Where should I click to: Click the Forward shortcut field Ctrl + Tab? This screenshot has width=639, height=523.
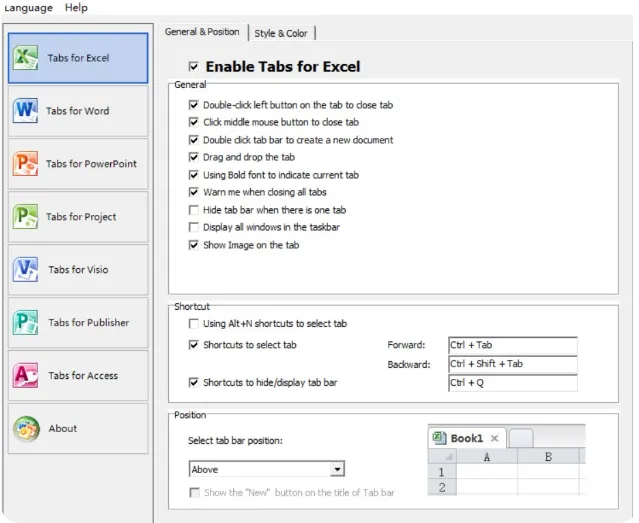click(513, 345)
